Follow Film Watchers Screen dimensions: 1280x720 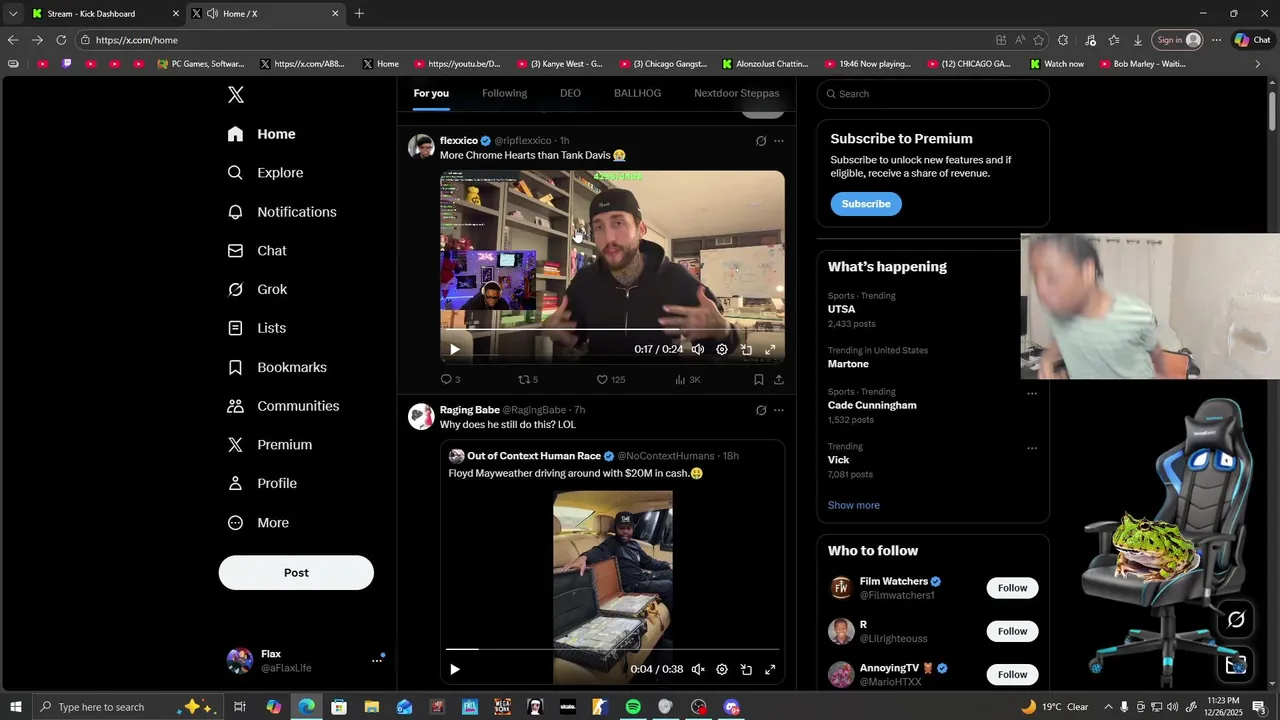click(x=1012, y=588)
